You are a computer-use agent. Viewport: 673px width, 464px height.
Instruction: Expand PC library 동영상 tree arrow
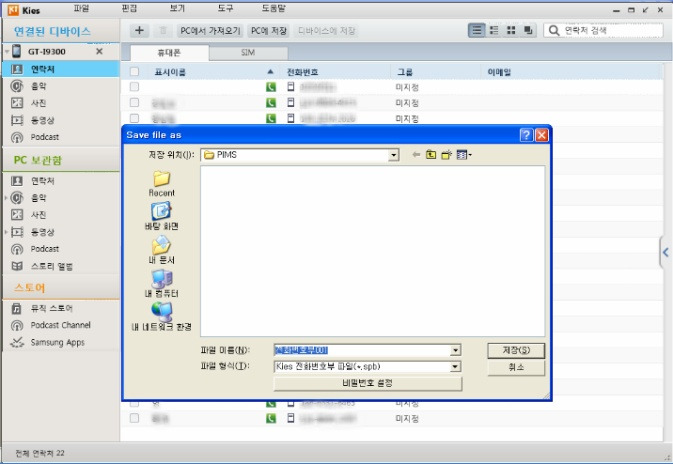coord(6,232)
